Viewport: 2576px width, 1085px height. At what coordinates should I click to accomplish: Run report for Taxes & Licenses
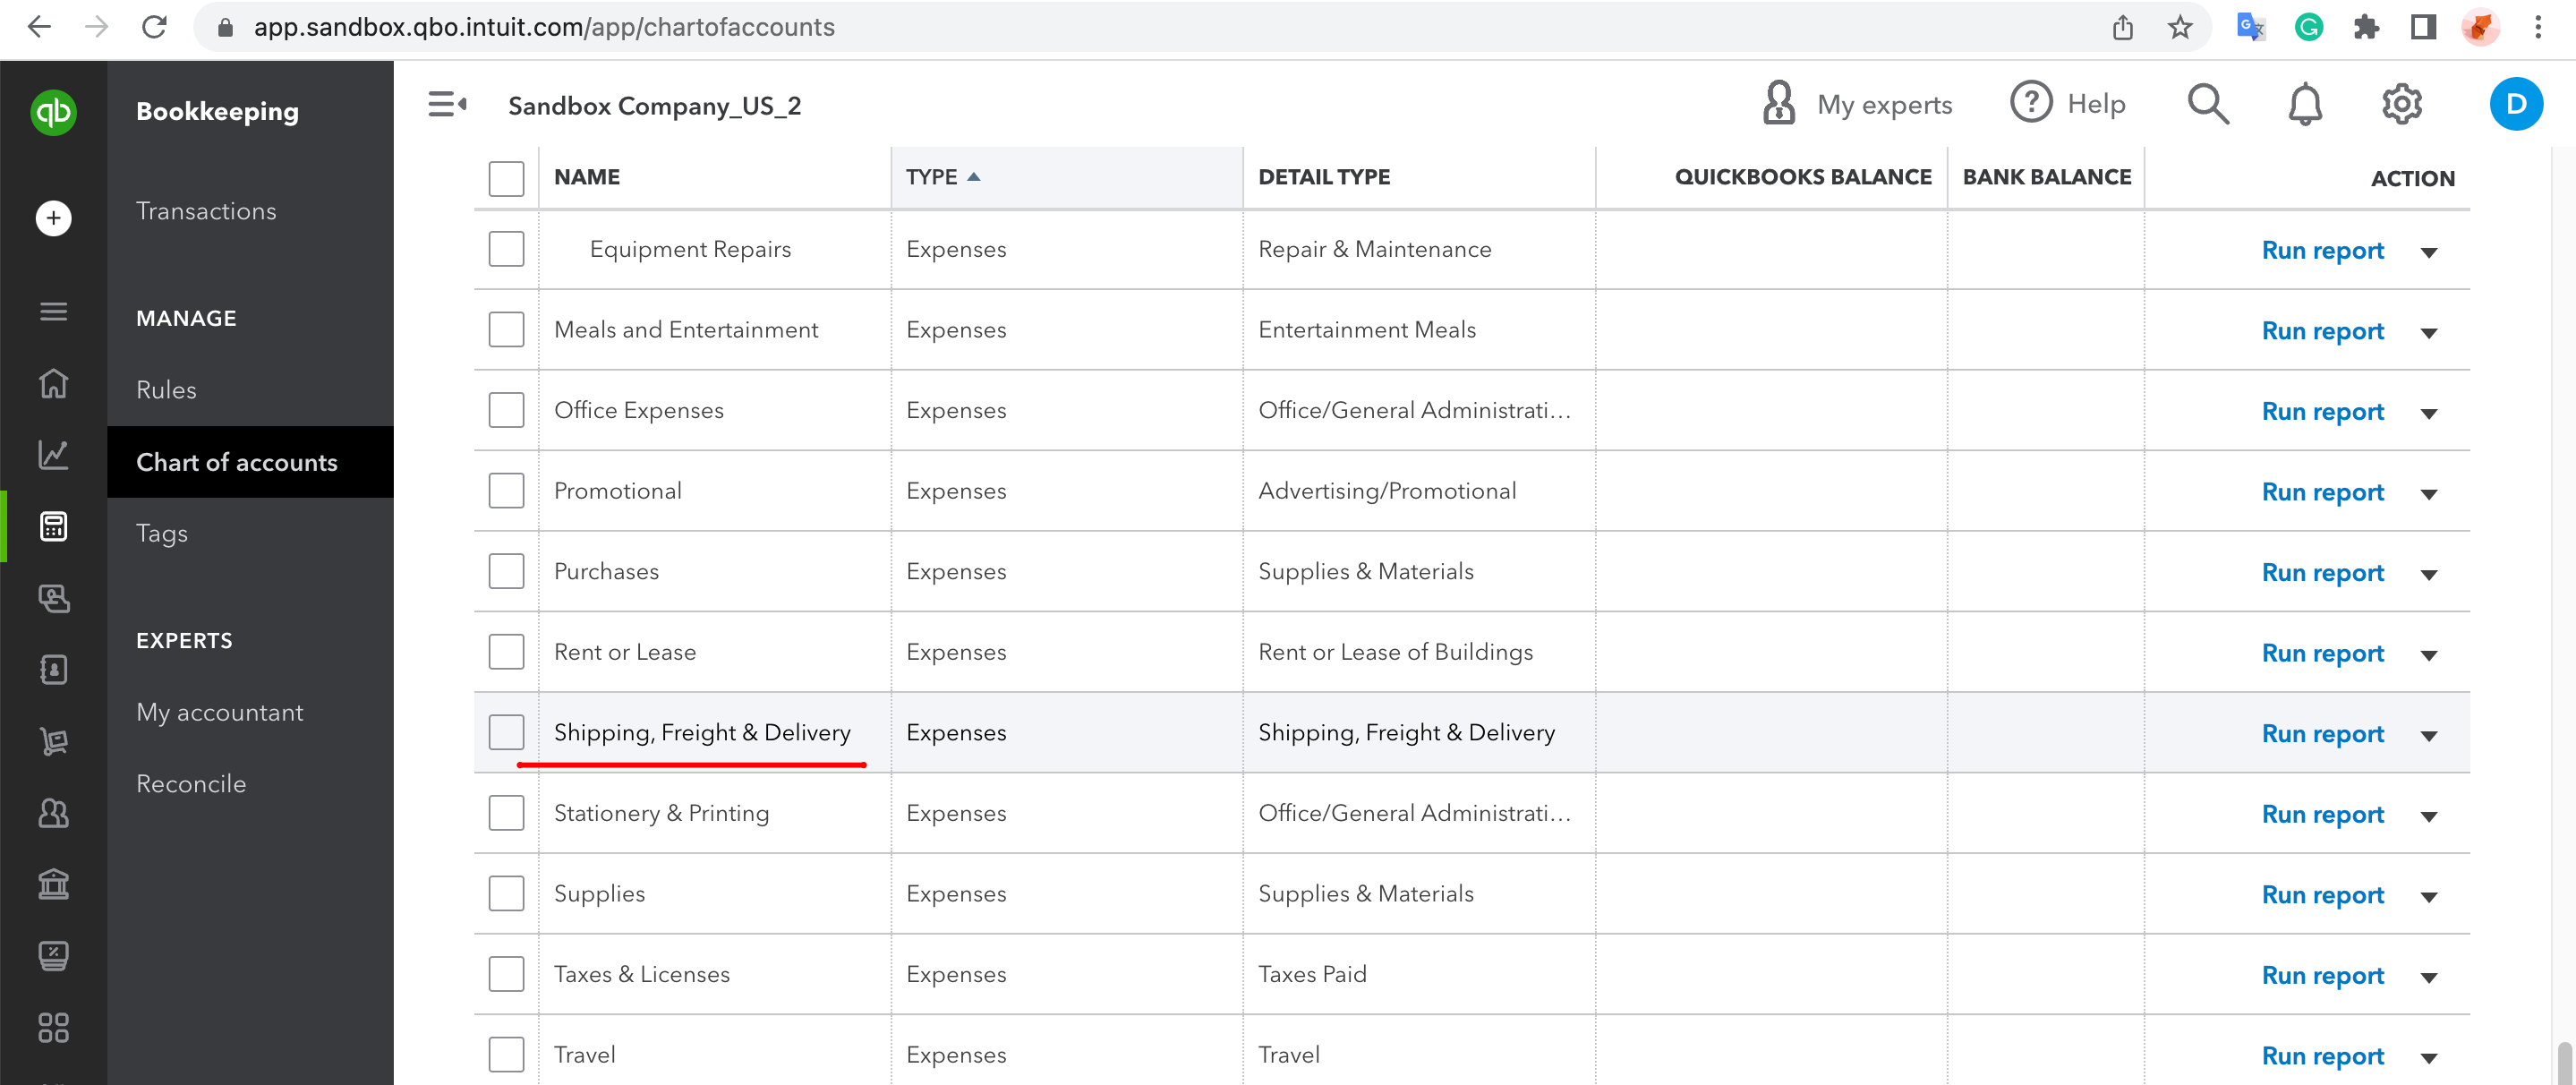(x=2322, y=975)
